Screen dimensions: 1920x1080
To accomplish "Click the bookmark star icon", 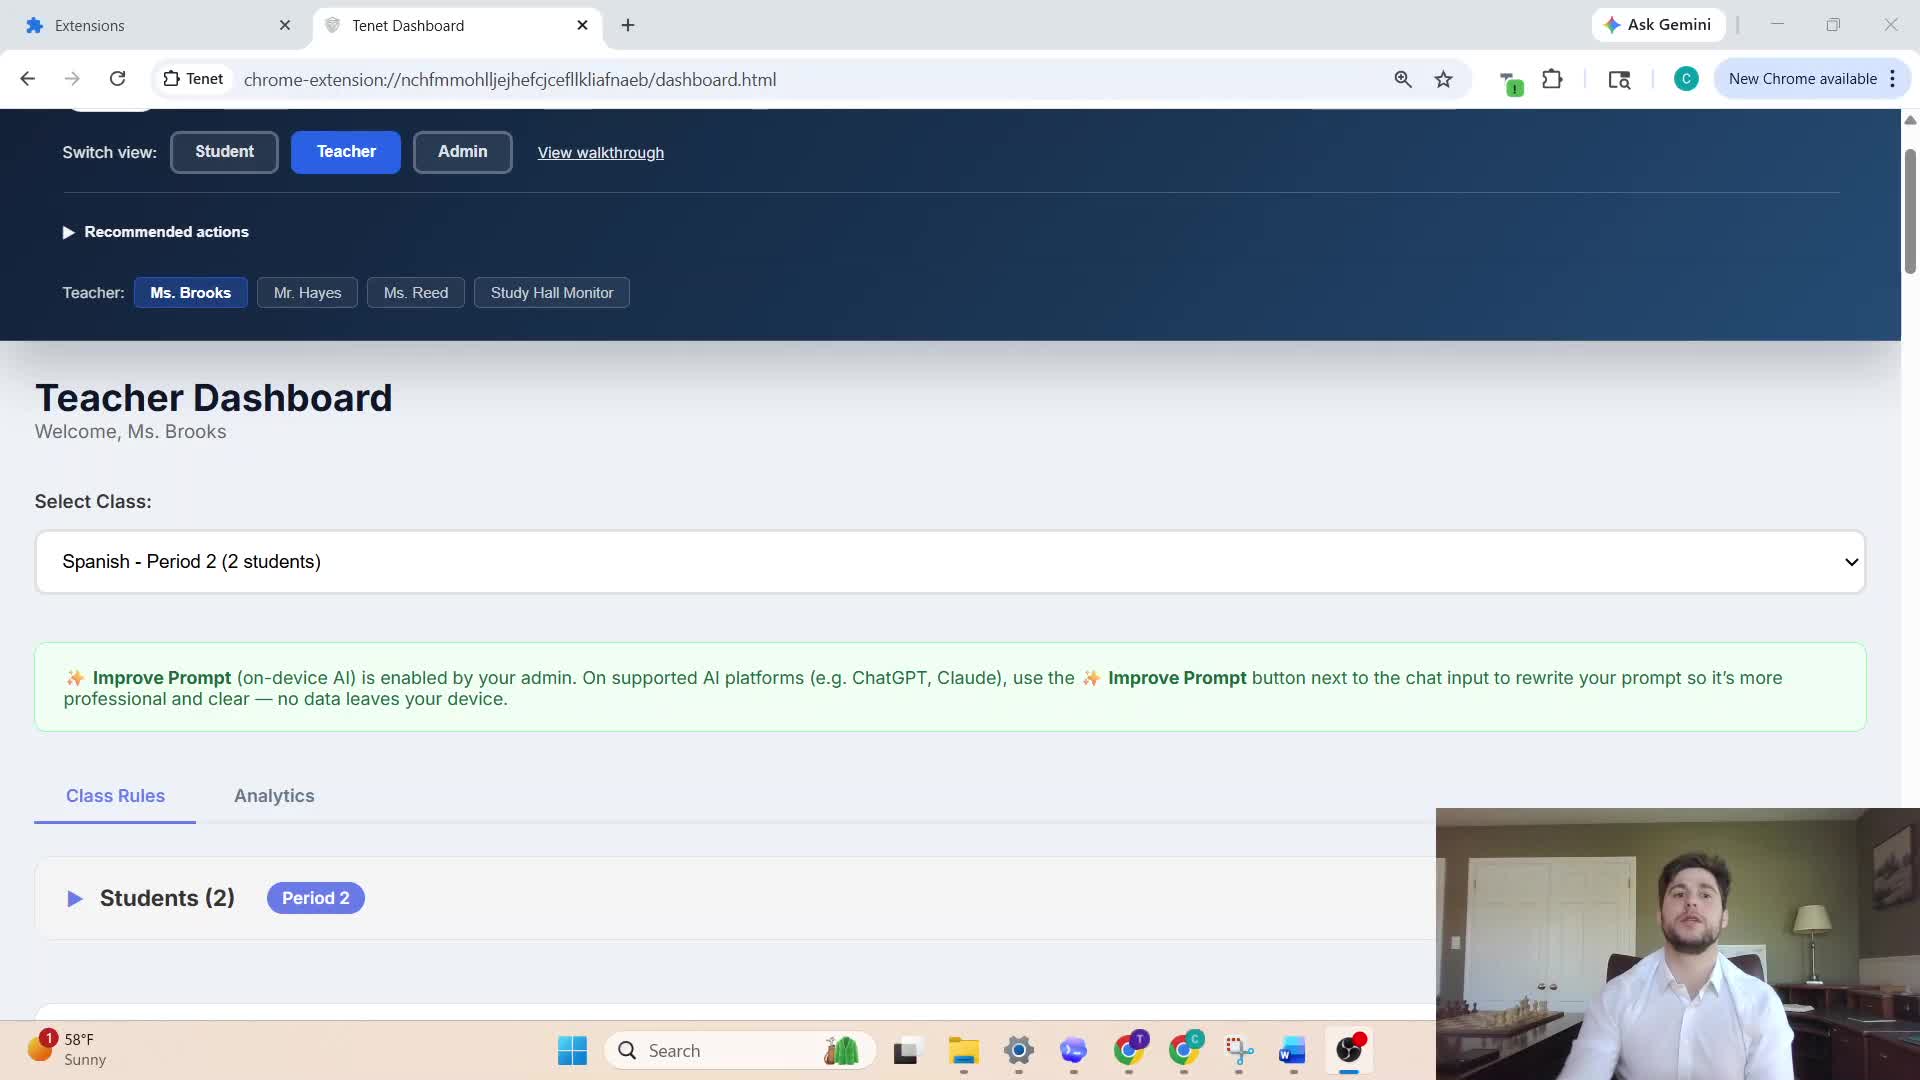I will (x=1443, y=80).
